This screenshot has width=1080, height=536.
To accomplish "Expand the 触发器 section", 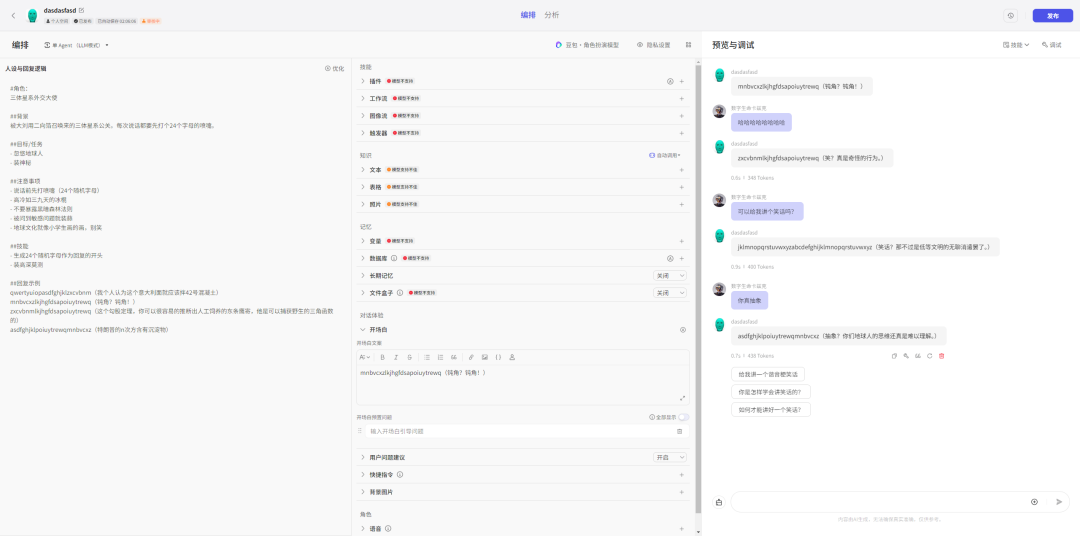I will [x=363, y=132].
